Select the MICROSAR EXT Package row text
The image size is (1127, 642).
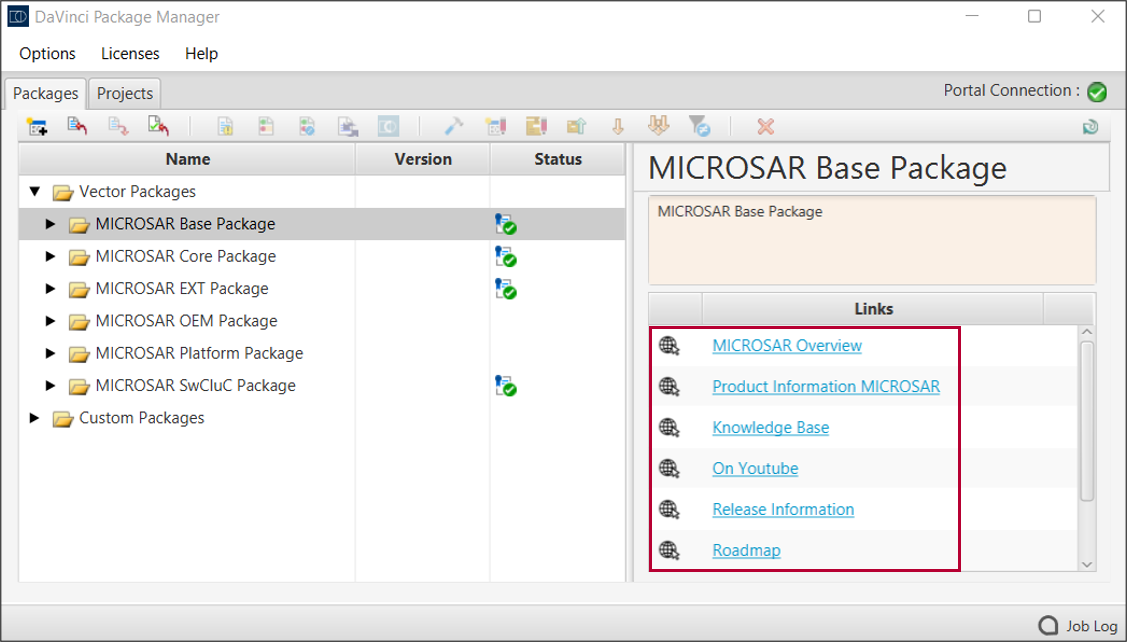click(182, 289)
